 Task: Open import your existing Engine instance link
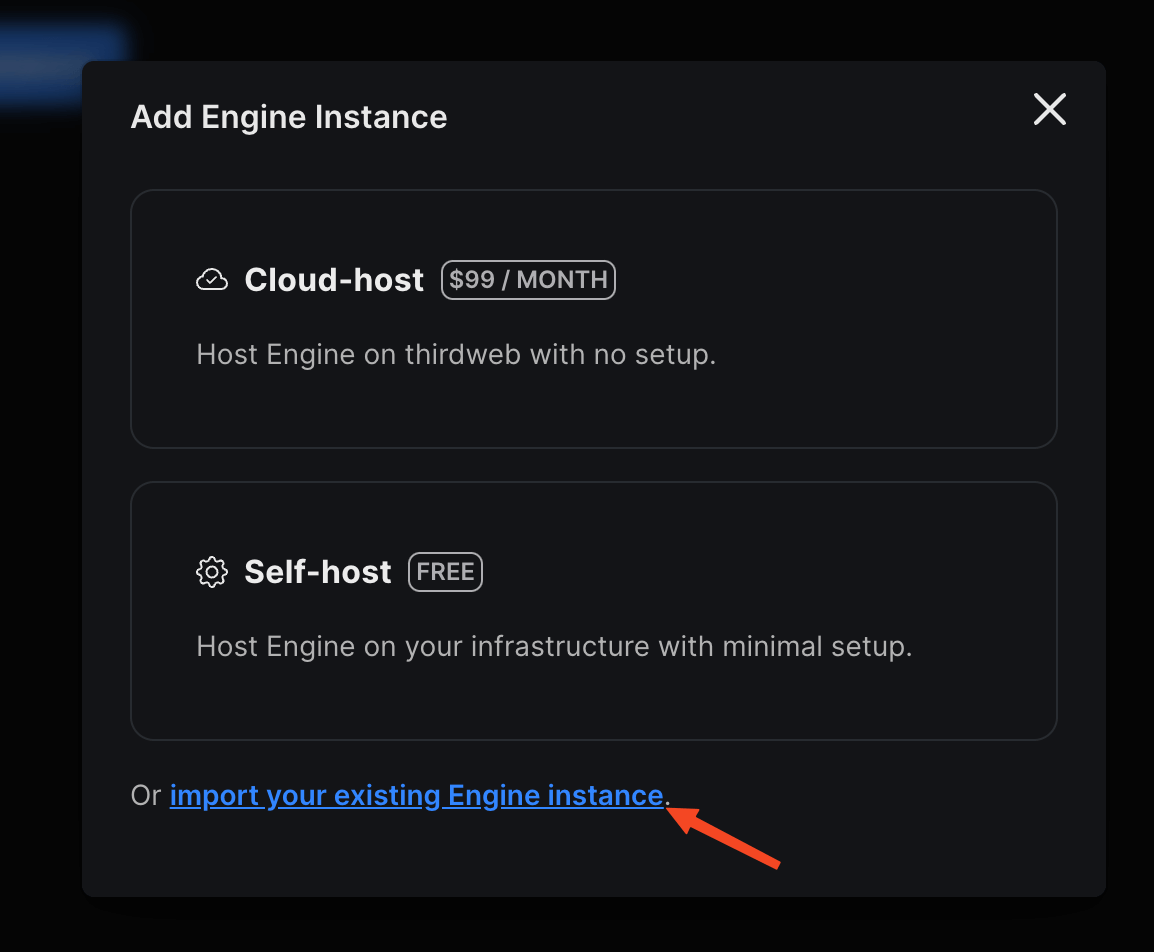pyautogui.click(x=417, y=794)
